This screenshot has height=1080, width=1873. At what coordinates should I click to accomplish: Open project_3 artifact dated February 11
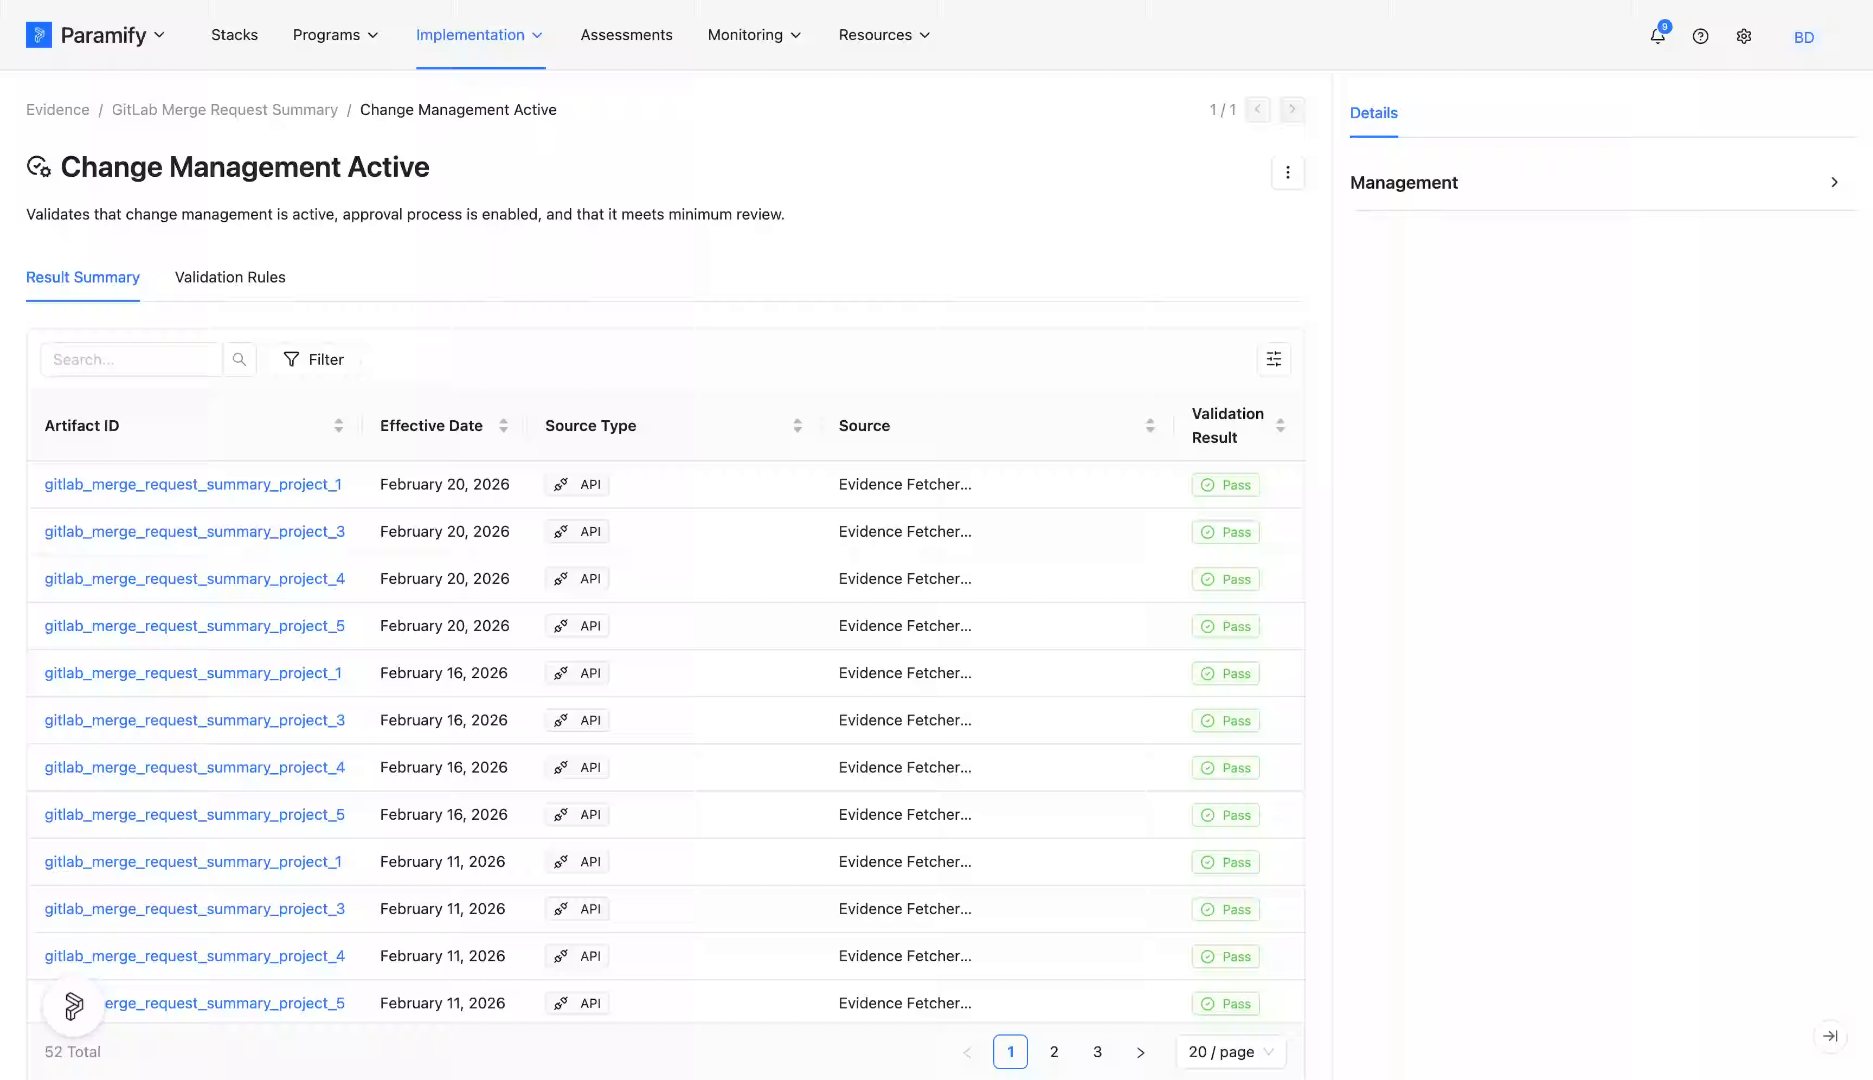[x=195, y=909]
